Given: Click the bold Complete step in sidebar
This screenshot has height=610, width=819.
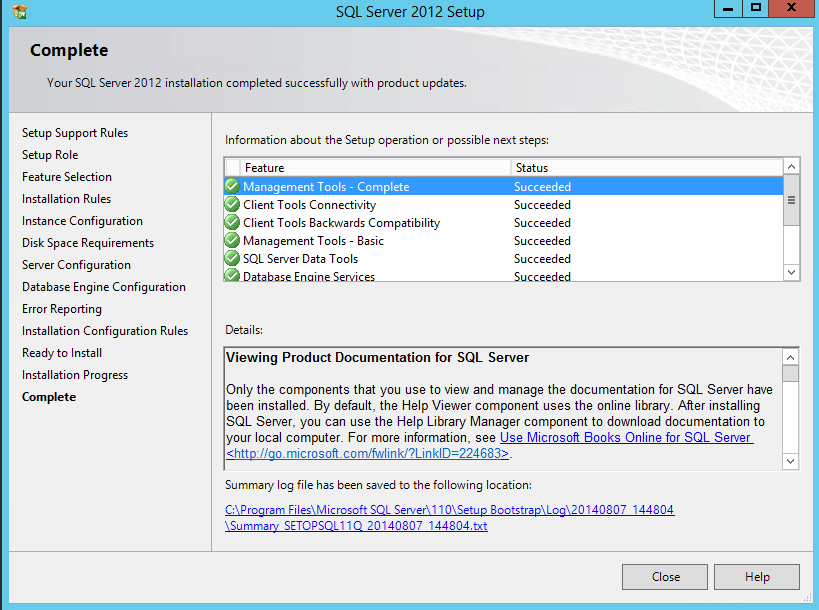Looking at the screenshot, I should coord(49,396).
